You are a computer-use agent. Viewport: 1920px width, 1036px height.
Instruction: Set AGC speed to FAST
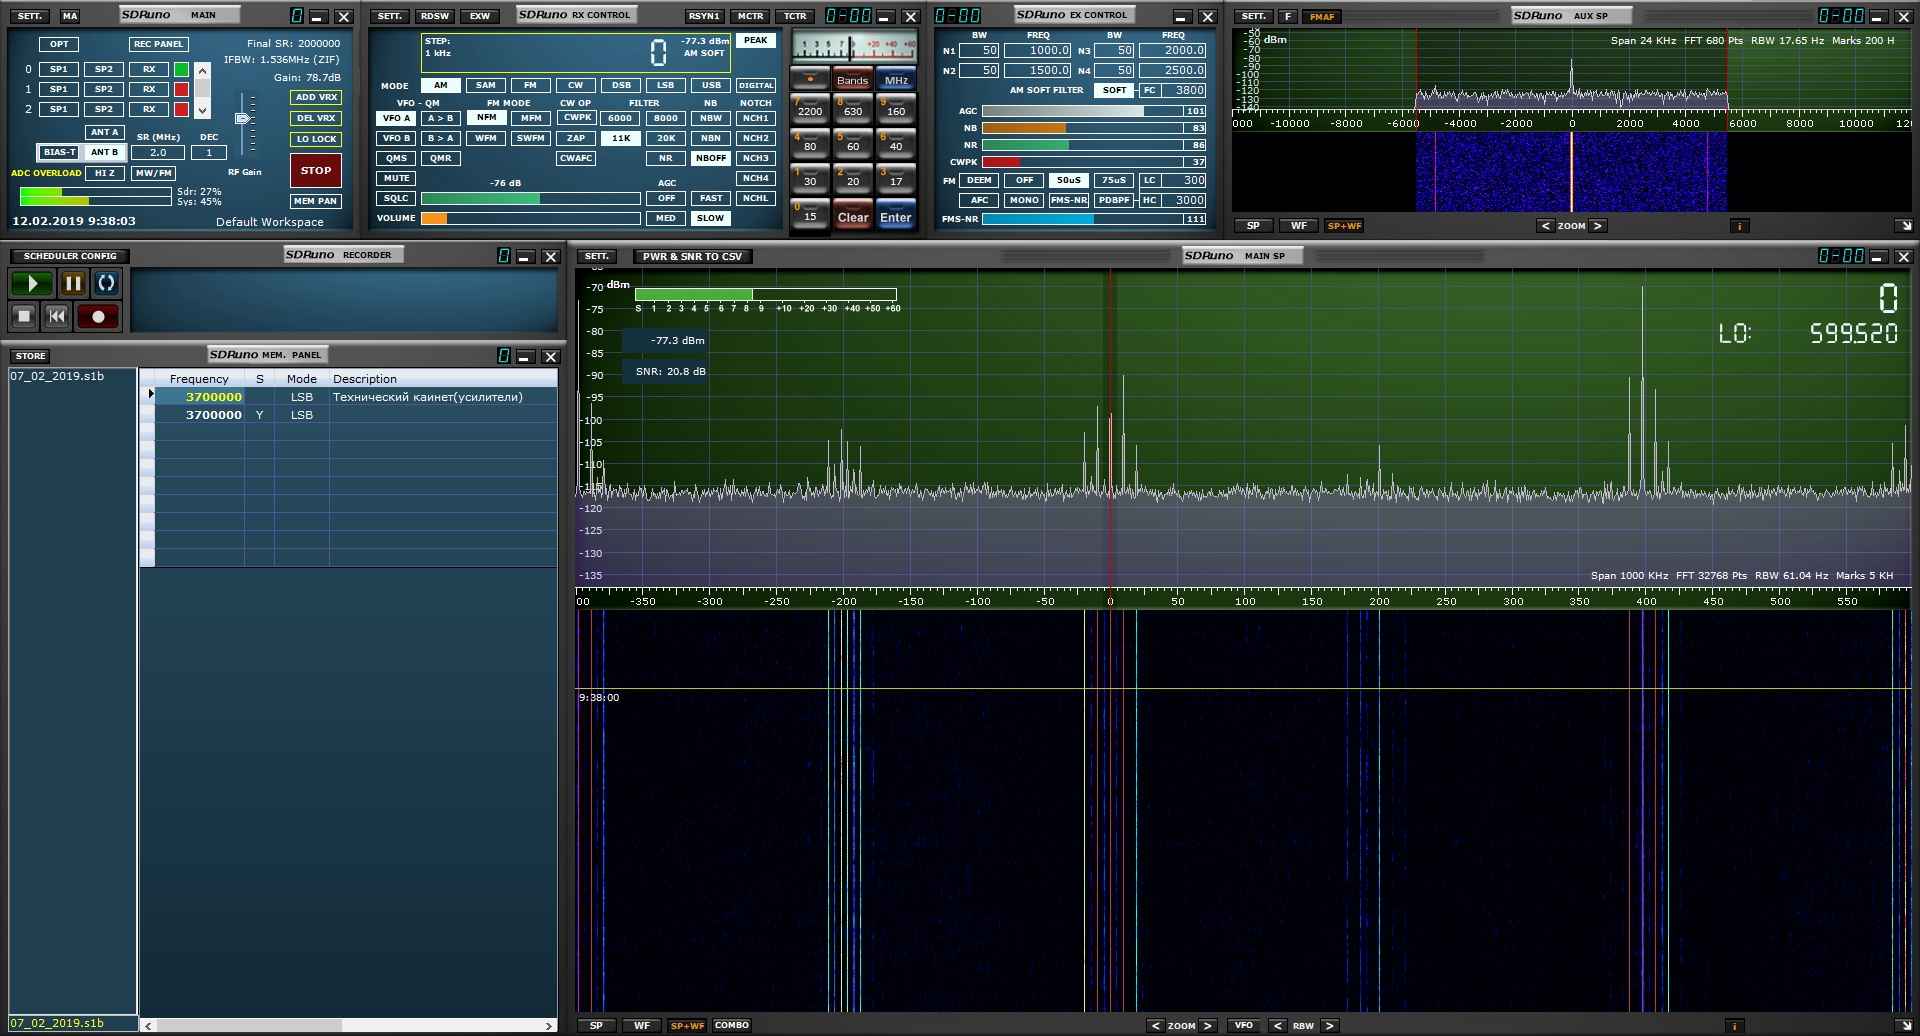[x=711, y=198]
